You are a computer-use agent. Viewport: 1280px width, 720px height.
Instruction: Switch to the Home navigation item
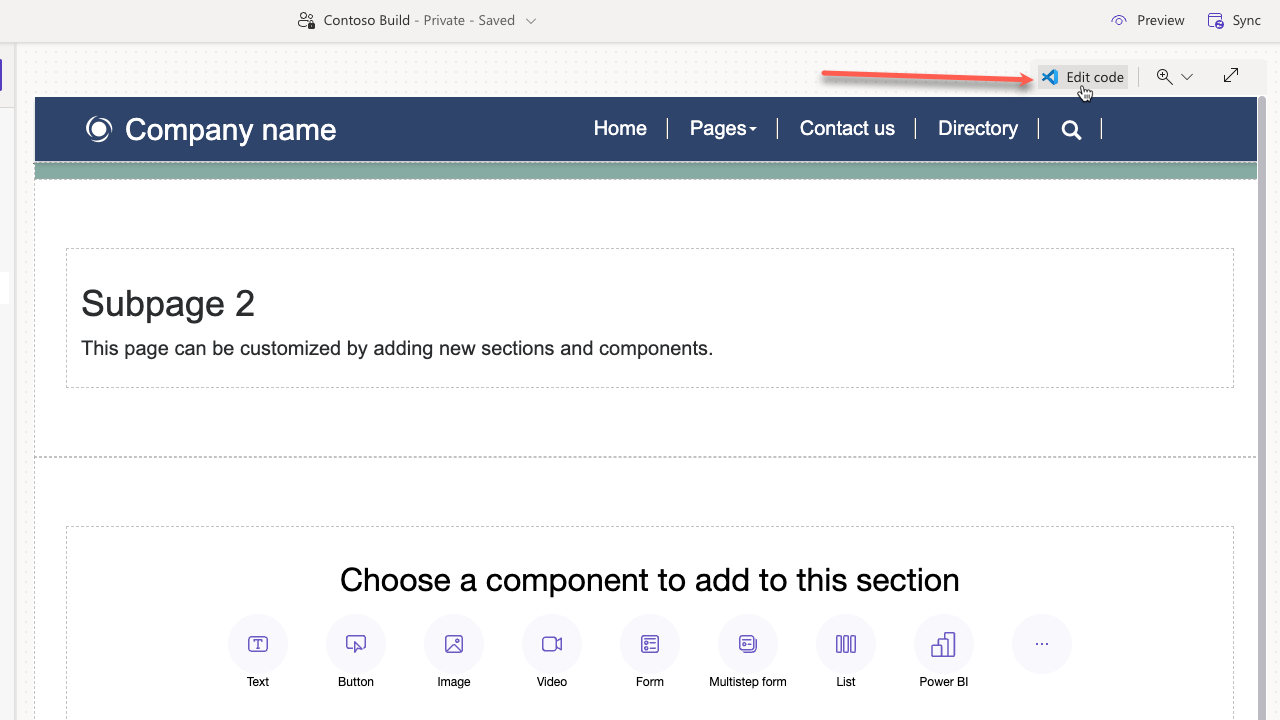620,128
